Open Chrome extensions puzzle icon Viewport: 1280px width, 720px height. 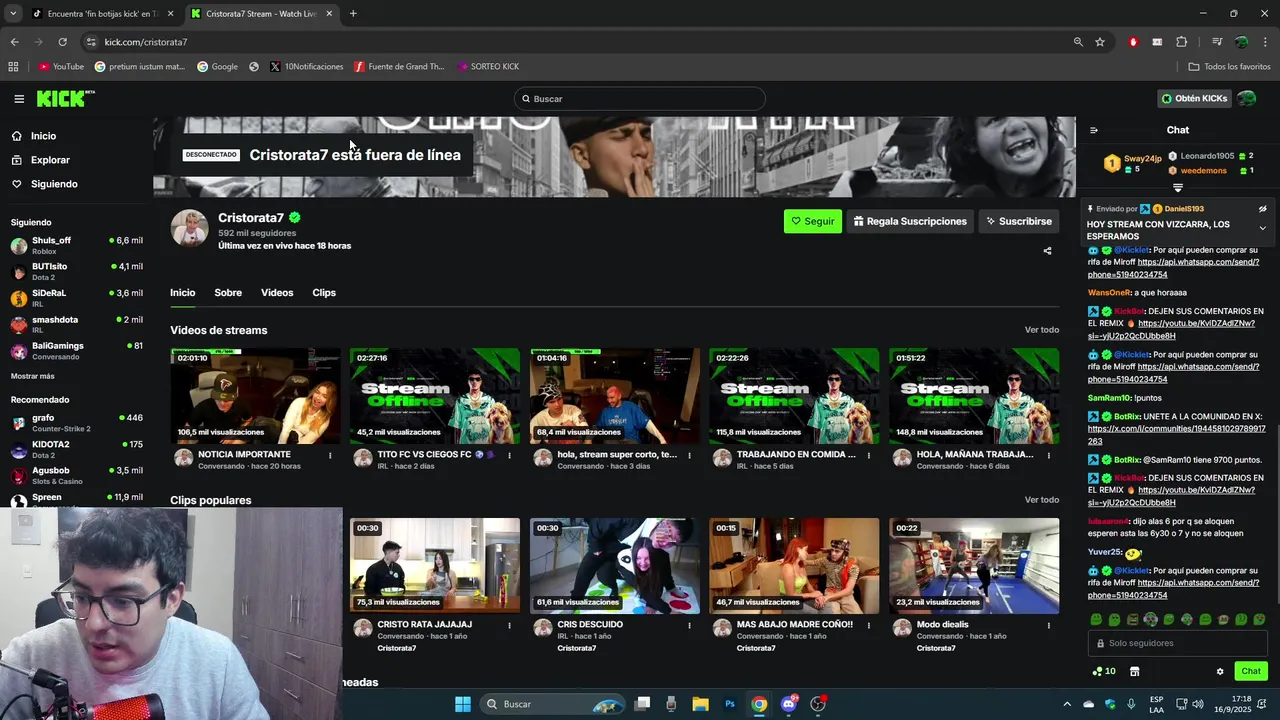(1182, 42)
